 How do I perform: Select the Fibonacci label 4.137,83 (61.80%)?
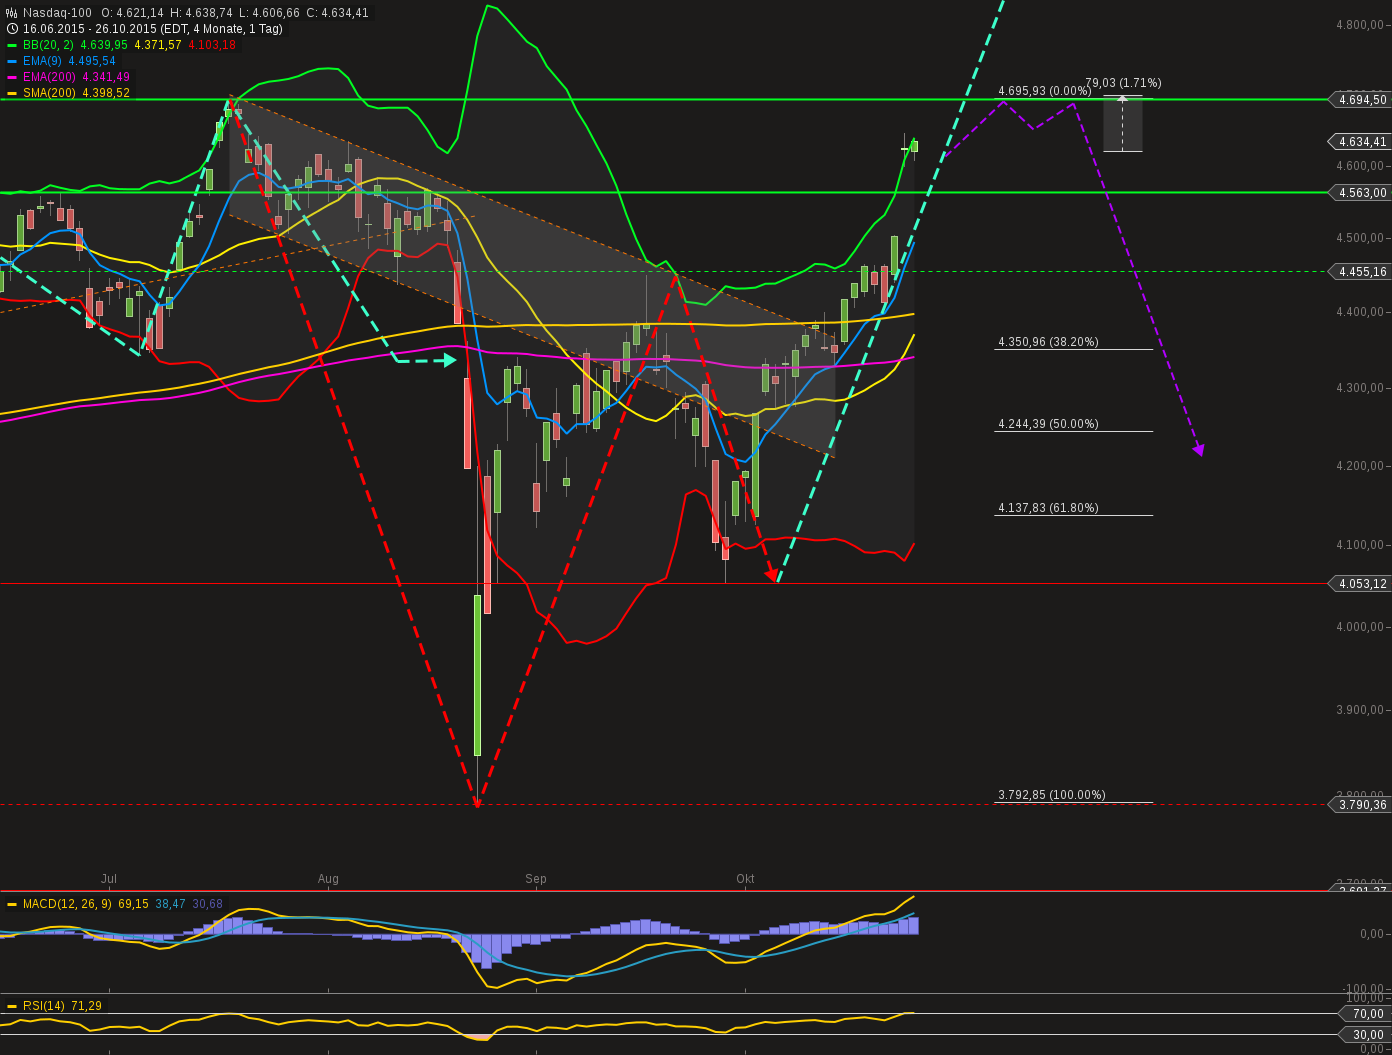(x=1048, y=508)
